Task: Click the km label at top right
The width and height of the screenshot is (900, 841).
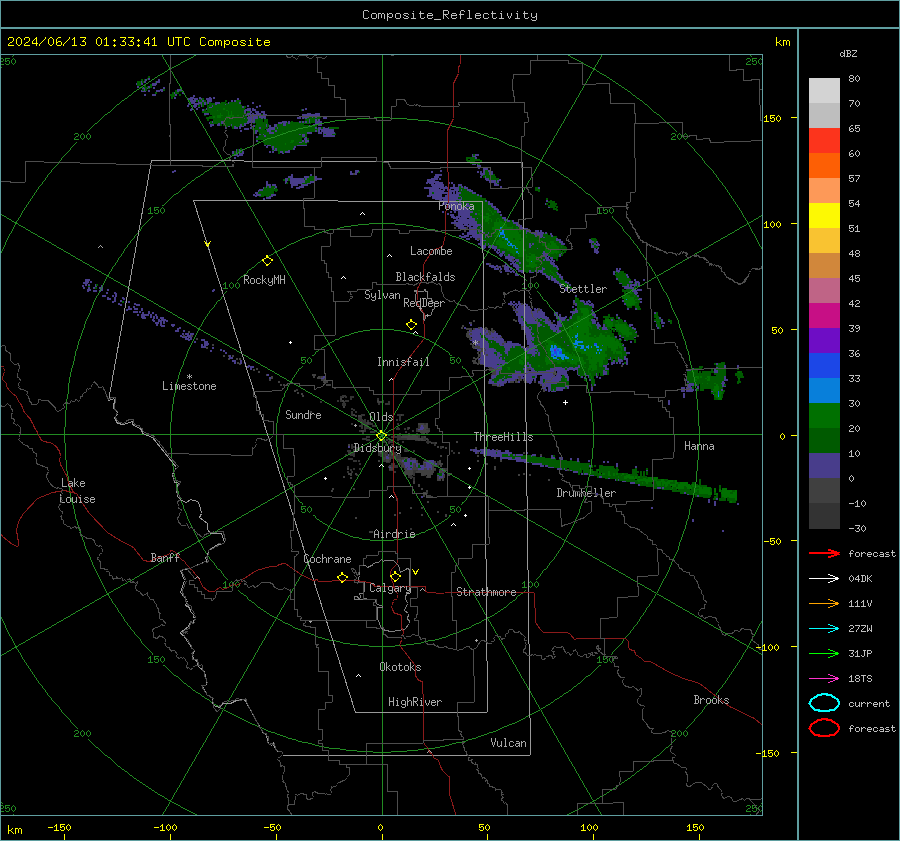Action: 782,42
